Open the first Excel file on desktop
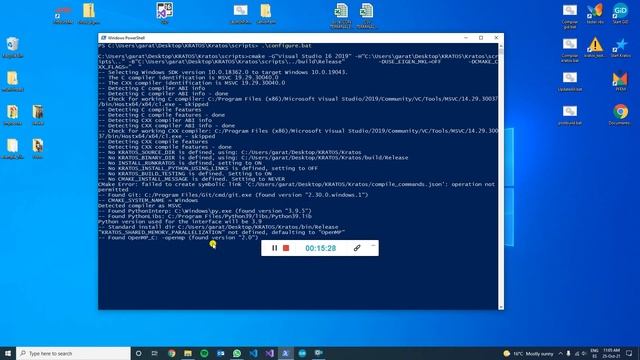 (341, 16)
